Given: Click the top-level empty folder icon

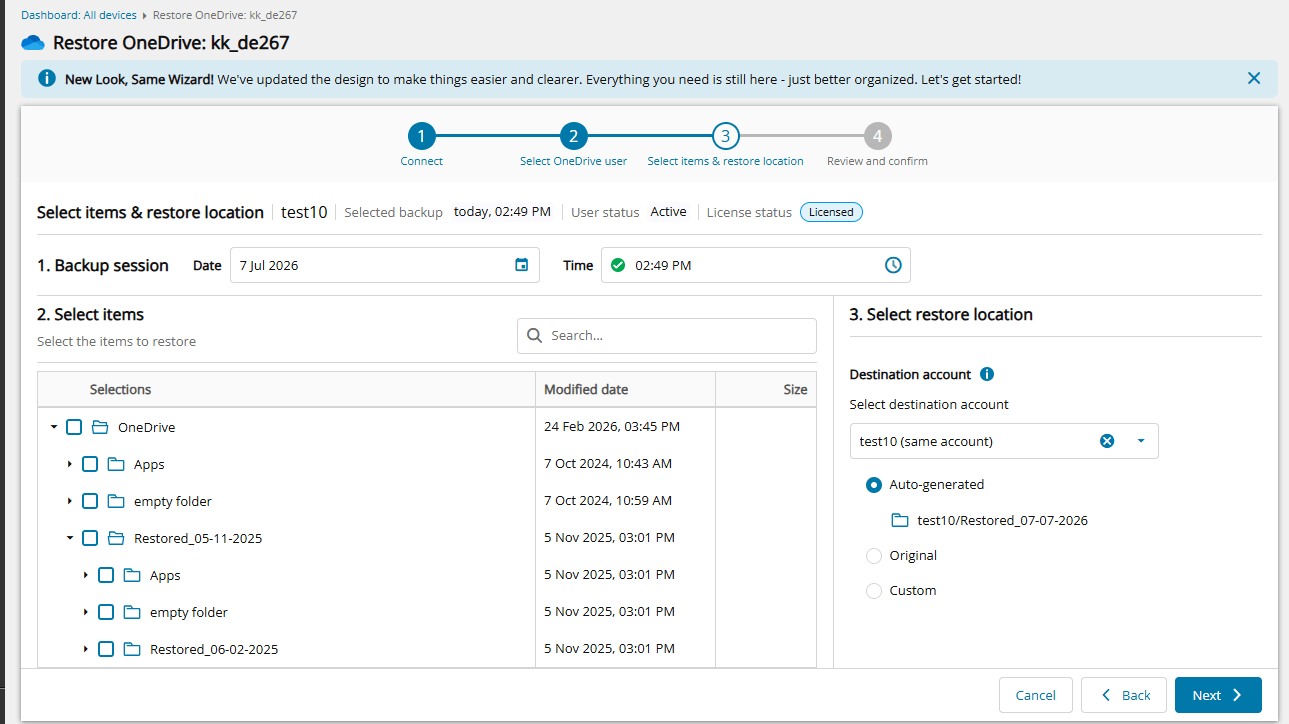Looking at the screenshot, I should (116, 501).
